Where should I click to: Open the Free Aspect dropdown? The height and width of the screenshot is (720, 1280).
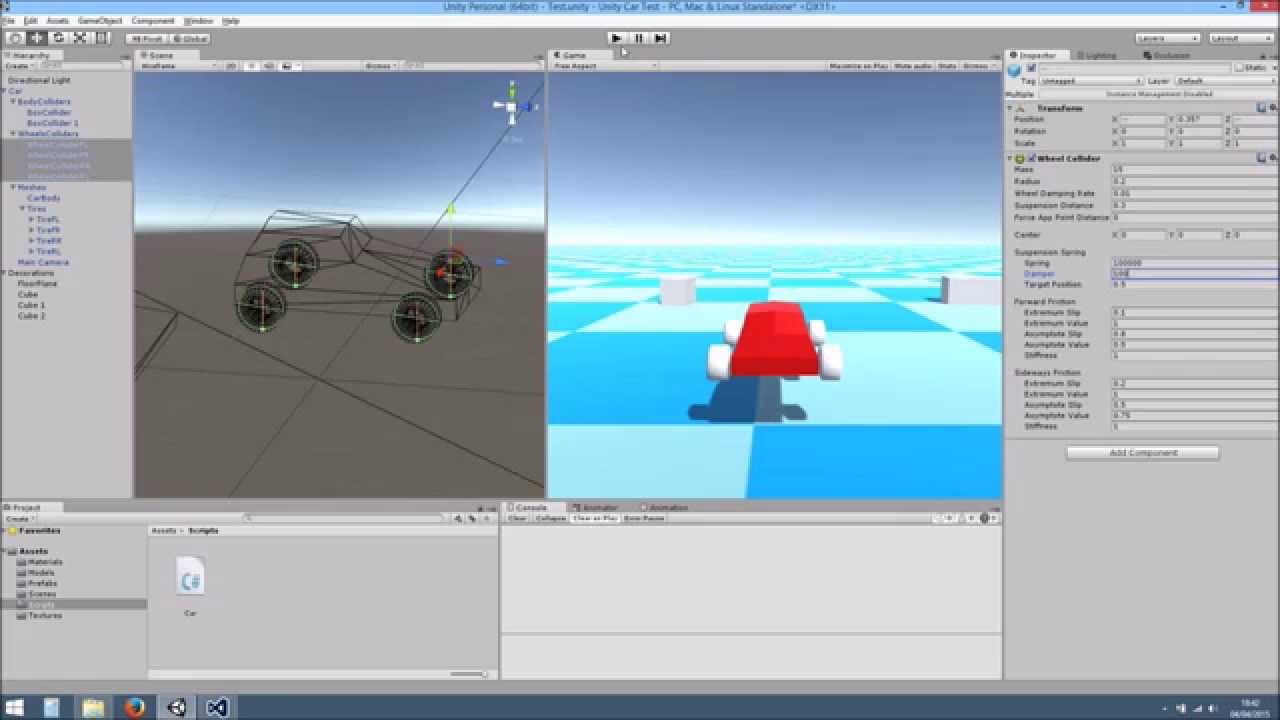(x=605, y=66)
